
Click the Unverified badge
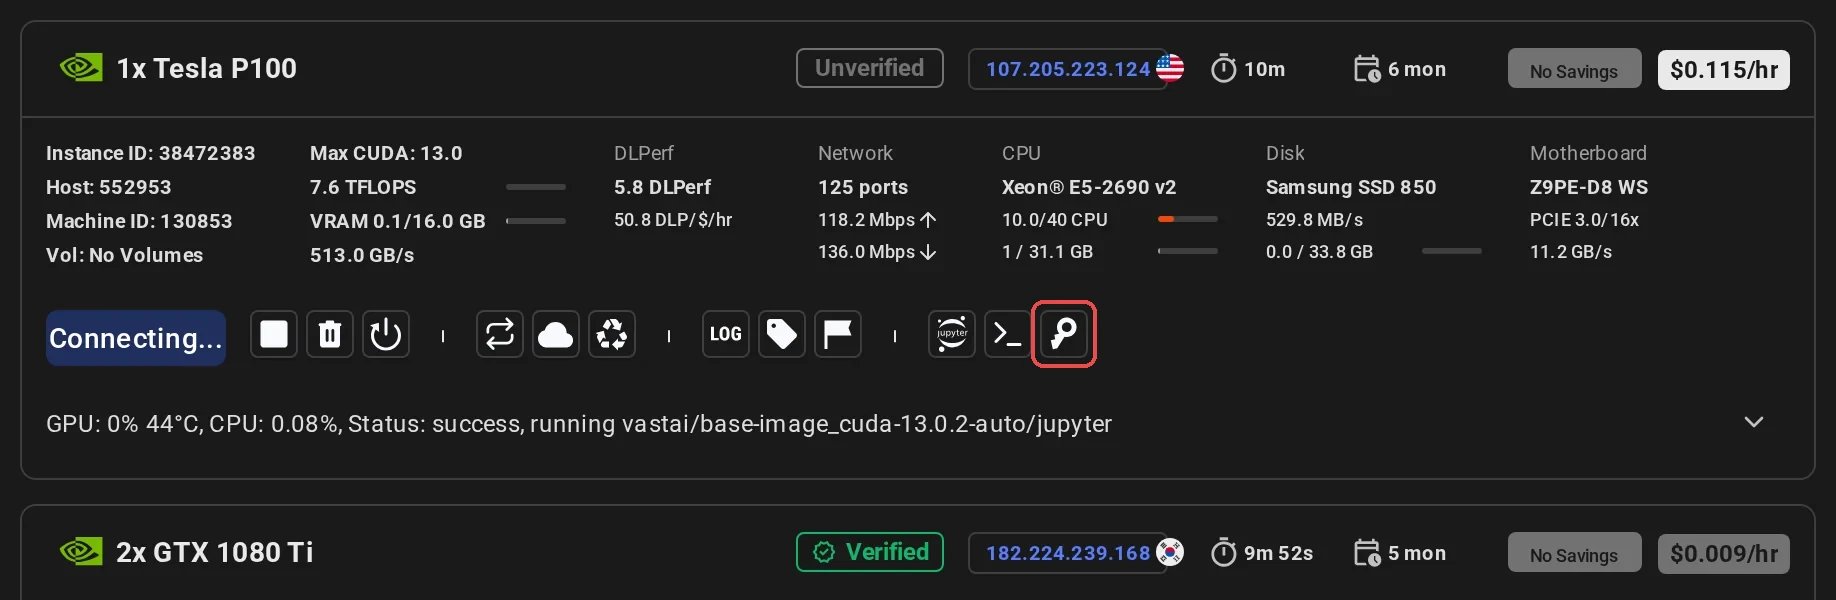[870, 68]
